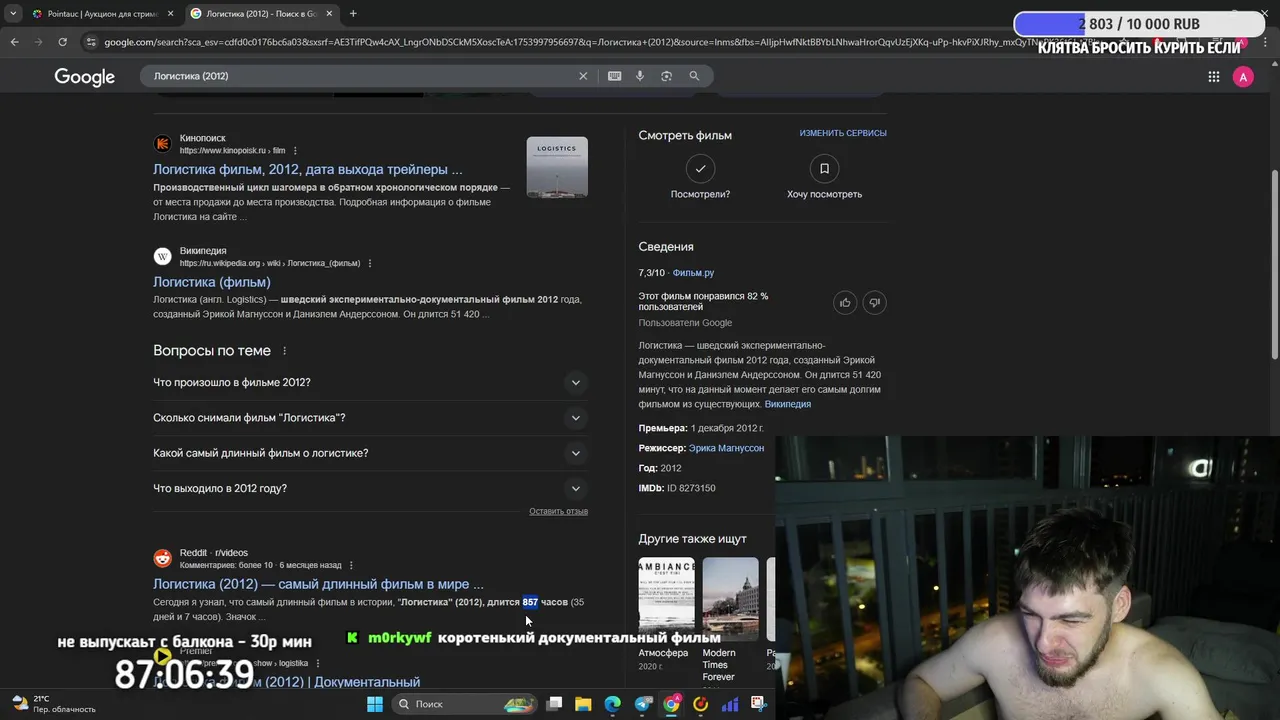
Task: Open the on-screen keyboard input tool
Action: [614, 76]
